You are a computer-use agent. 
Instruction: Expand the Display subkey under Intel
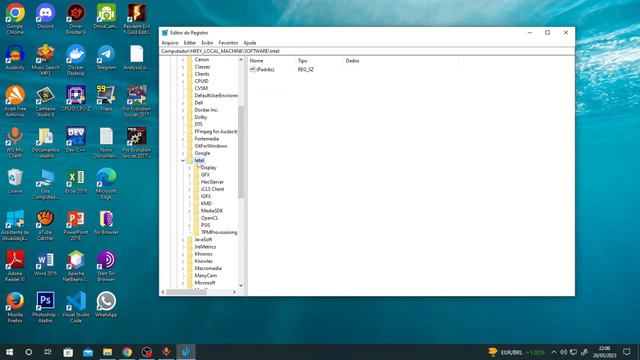[x=189, y=168]
